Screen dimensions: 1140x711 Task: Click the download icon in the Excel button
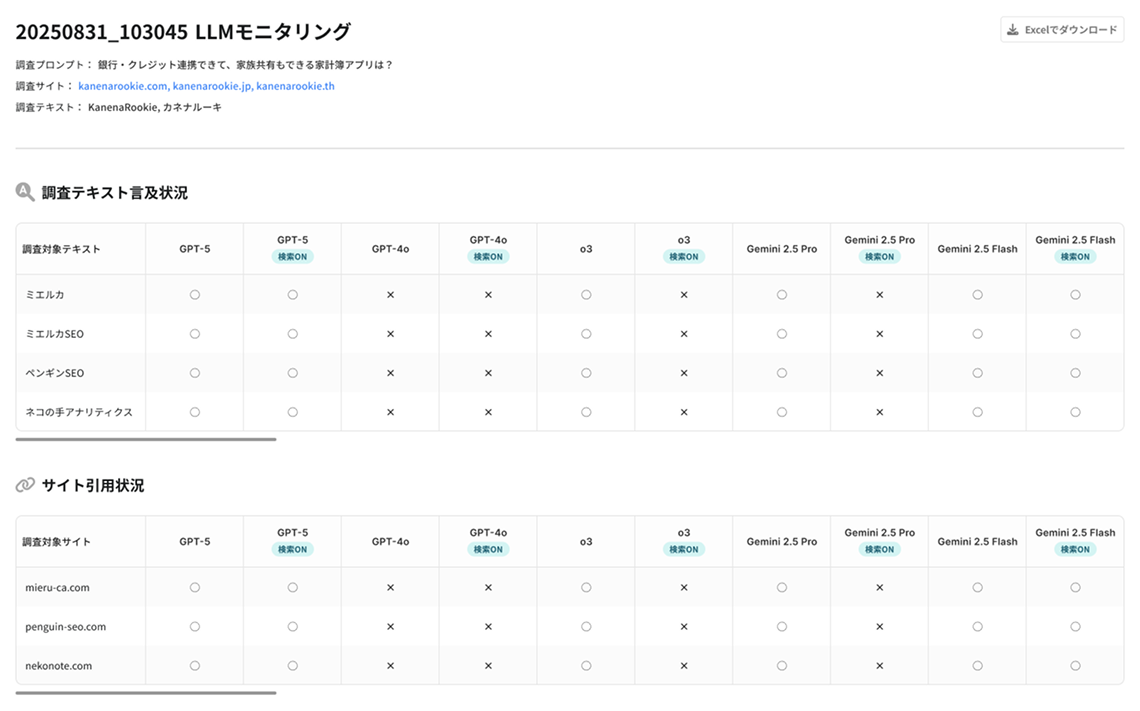point(1013,30)
